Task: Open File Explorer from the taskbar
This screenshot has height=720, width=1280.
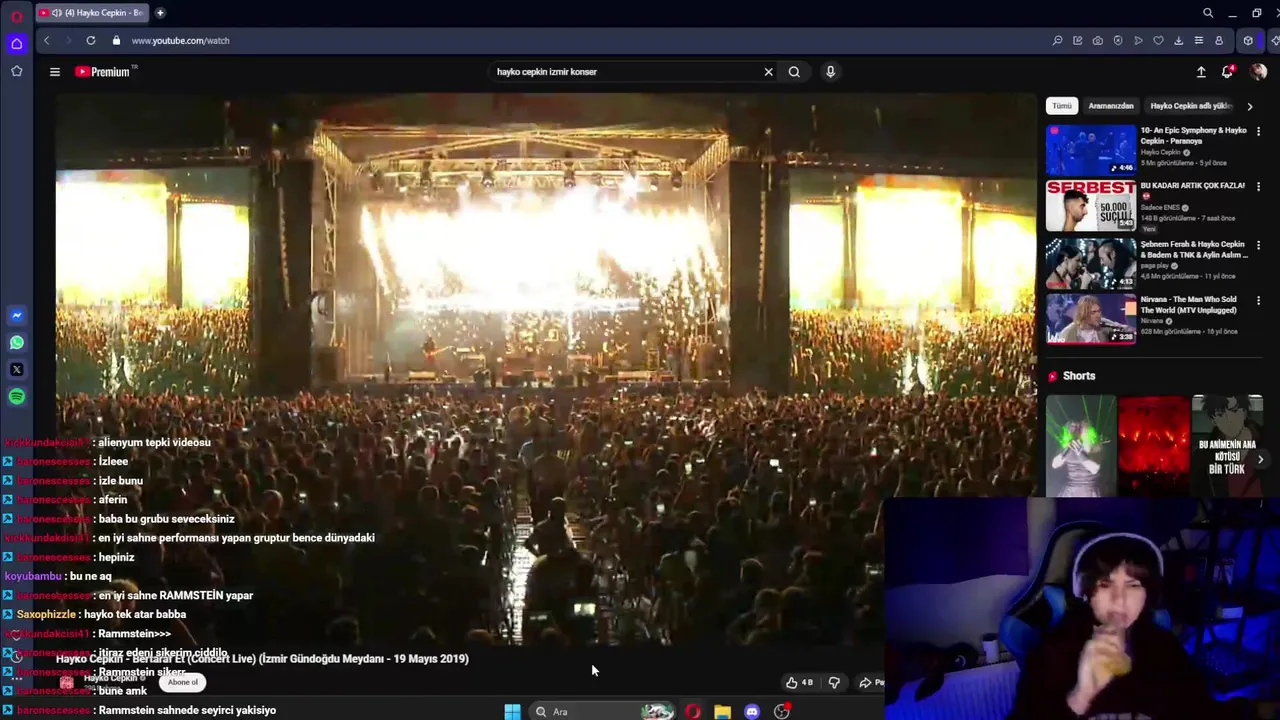Action: [x=722, y=711]
